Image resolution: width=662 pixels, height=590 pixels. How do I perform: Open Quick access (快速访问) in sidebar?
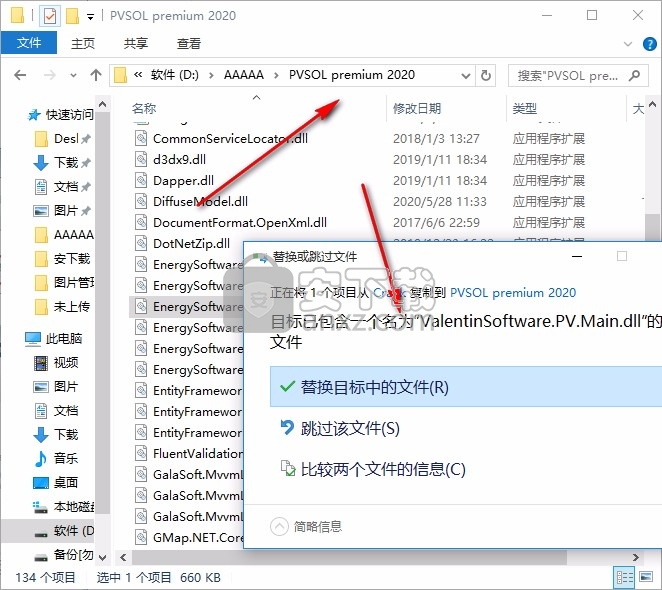point(60,114)
